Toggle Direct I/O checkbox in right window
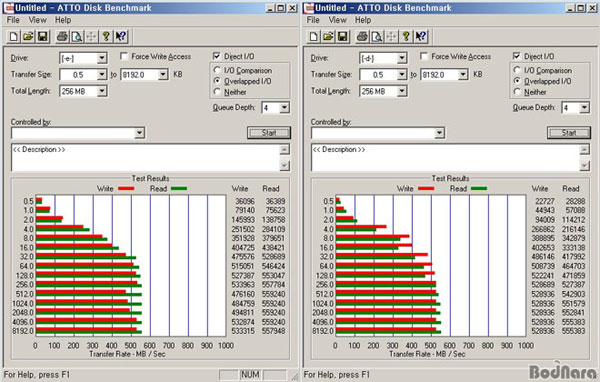The width and height of the screenshot is (600, 382). (517, 56)
